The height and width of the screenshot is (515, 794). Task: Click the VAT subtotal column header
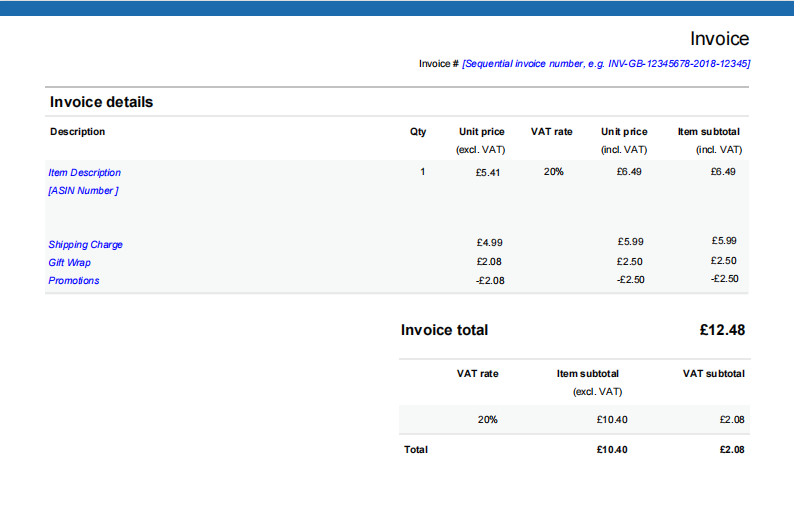tap(713, 374)
